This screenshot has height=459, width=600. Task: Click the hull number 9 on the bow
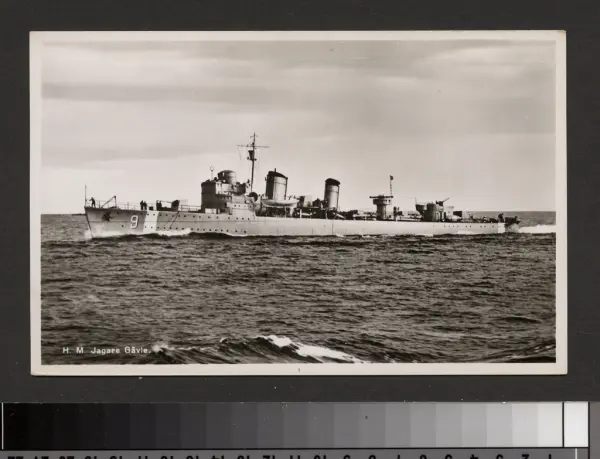click(134, 221)
